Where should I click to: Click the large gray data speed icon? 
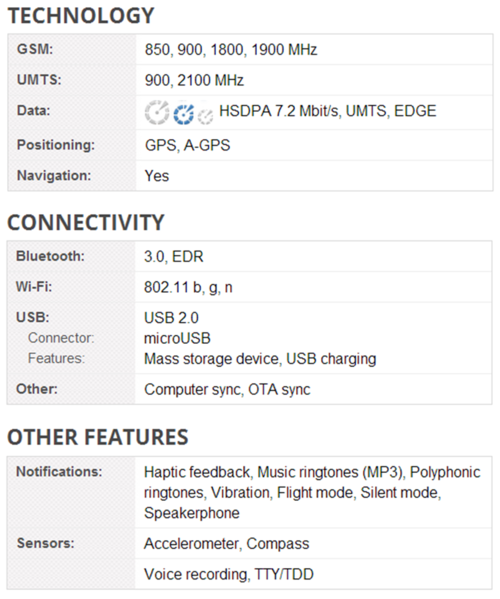pyautogui.click(x=157, y=113)
